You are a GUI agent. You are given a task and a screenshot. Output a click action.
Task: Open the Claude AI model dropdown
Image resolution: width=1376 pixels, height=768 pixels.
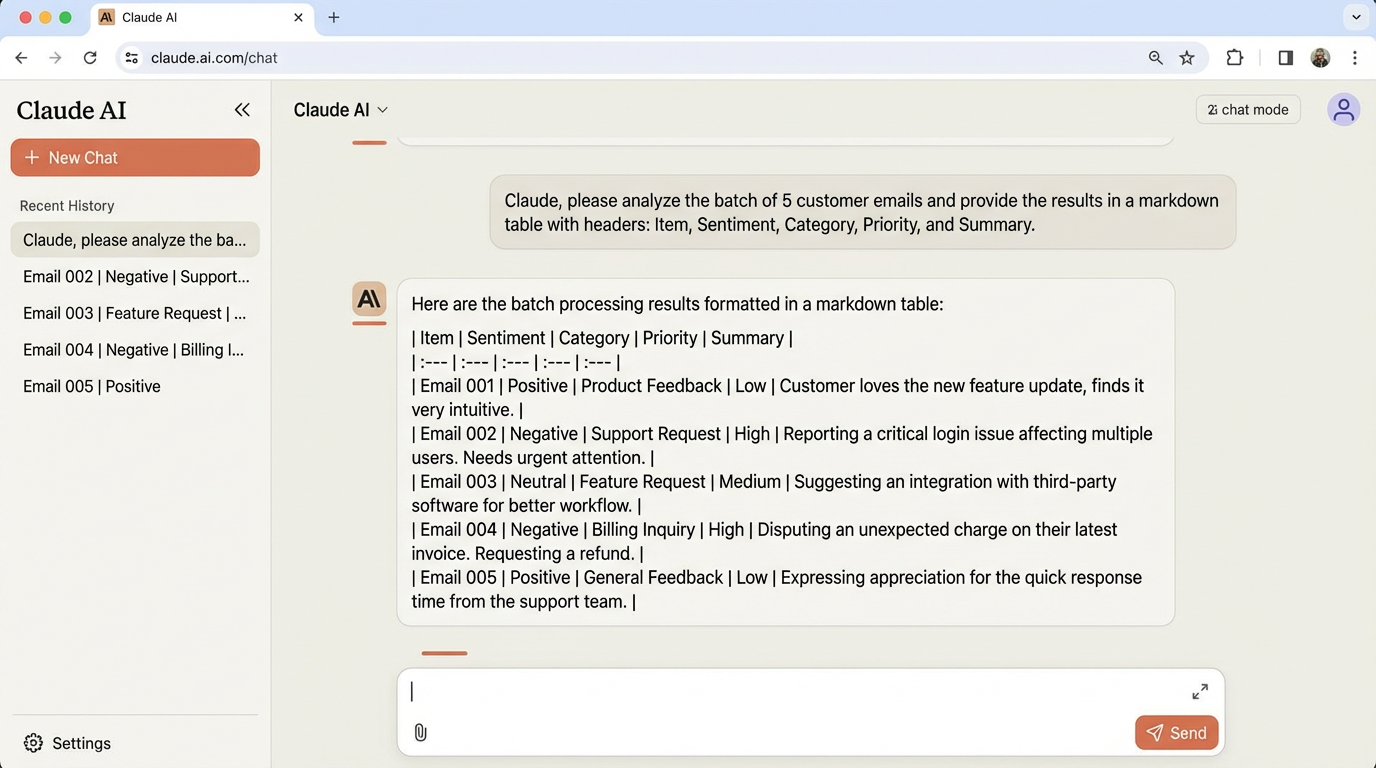pyautogui.click(x=340, y=110)
